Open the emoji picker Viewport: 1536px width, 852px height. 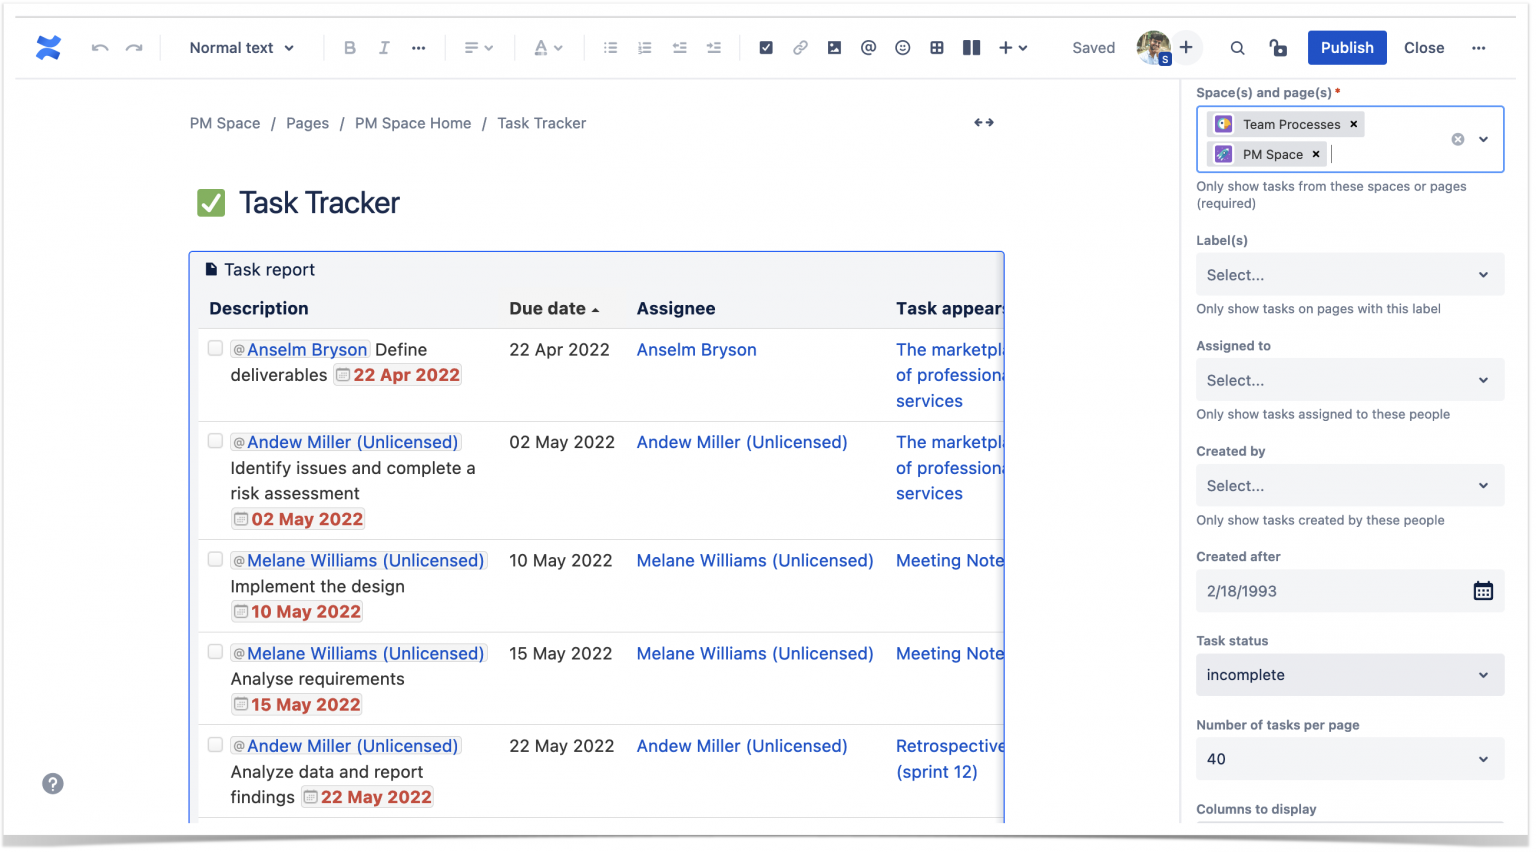pos(902,47)
